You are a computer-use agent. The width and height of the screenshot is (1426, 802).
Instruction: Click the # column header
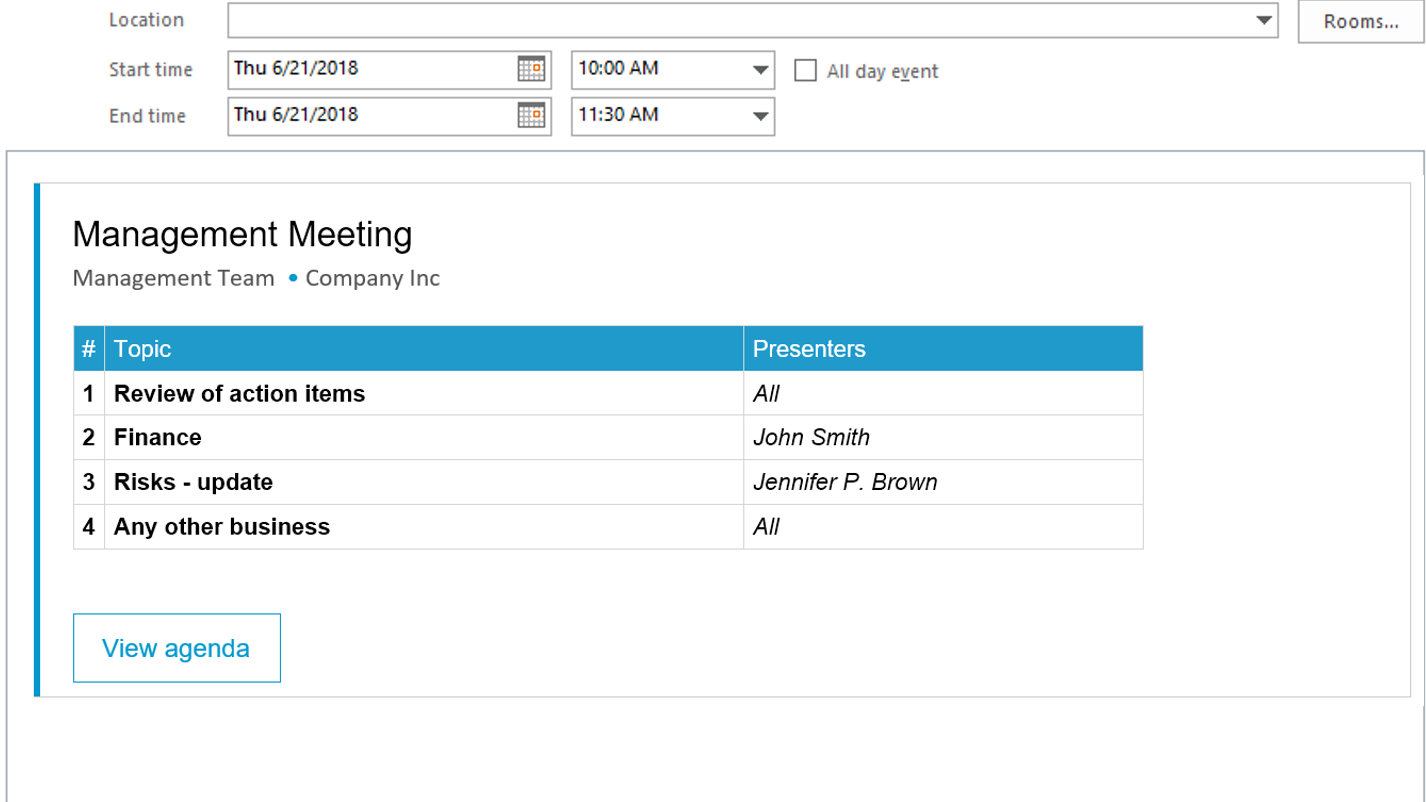click(x=89, y=348)
